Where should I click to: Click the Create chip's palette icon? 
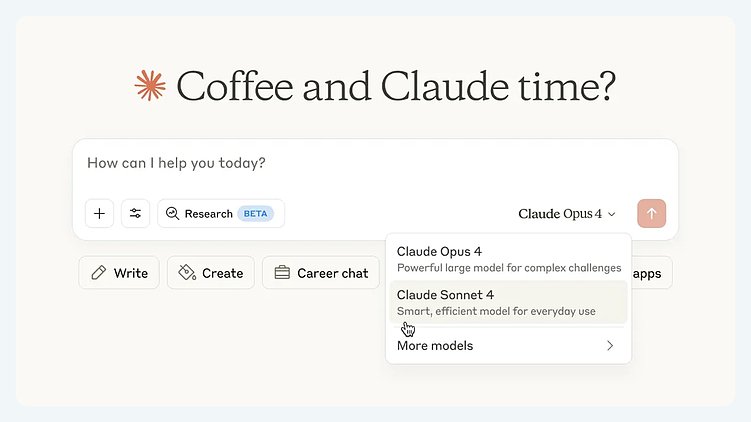186,273
